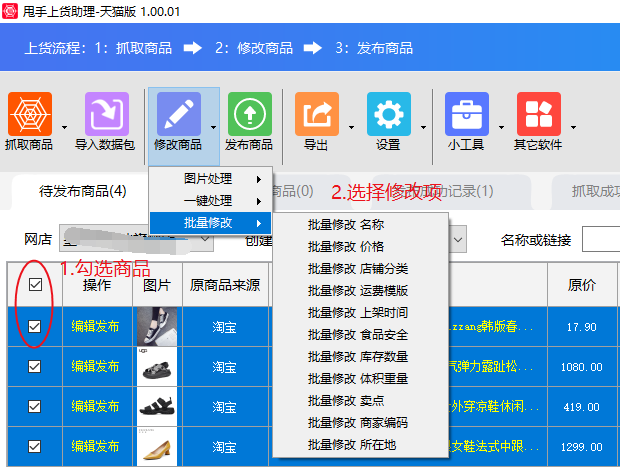Click 编辑发布 in the 419.00 row
Image resolution: width=620 pixels, height=467 pixels.
(95, 406)
